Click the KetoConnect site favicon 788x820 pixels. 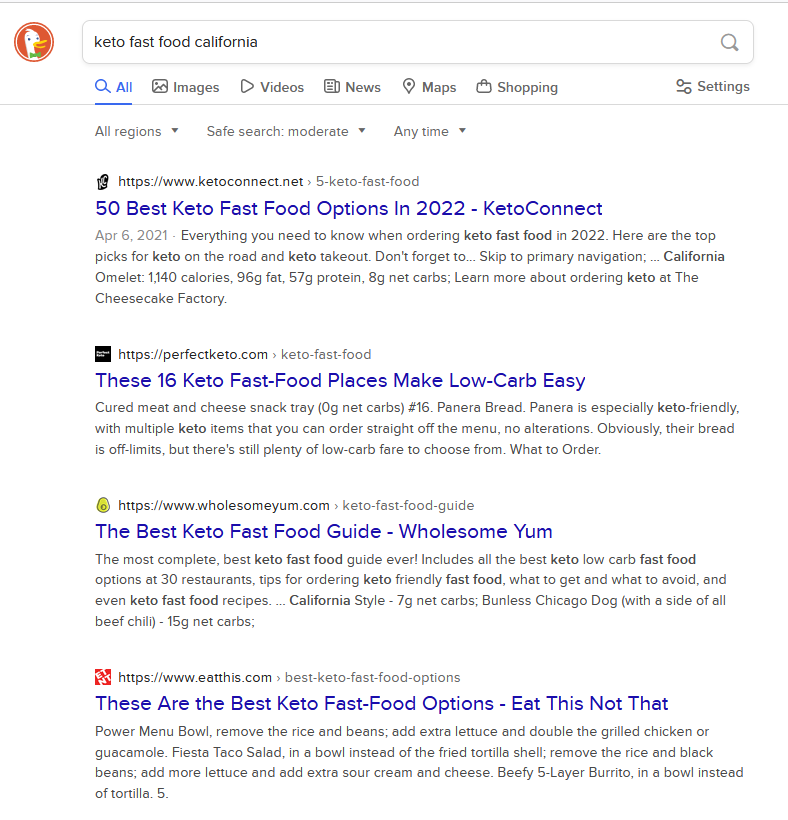[x=103, y=181]
